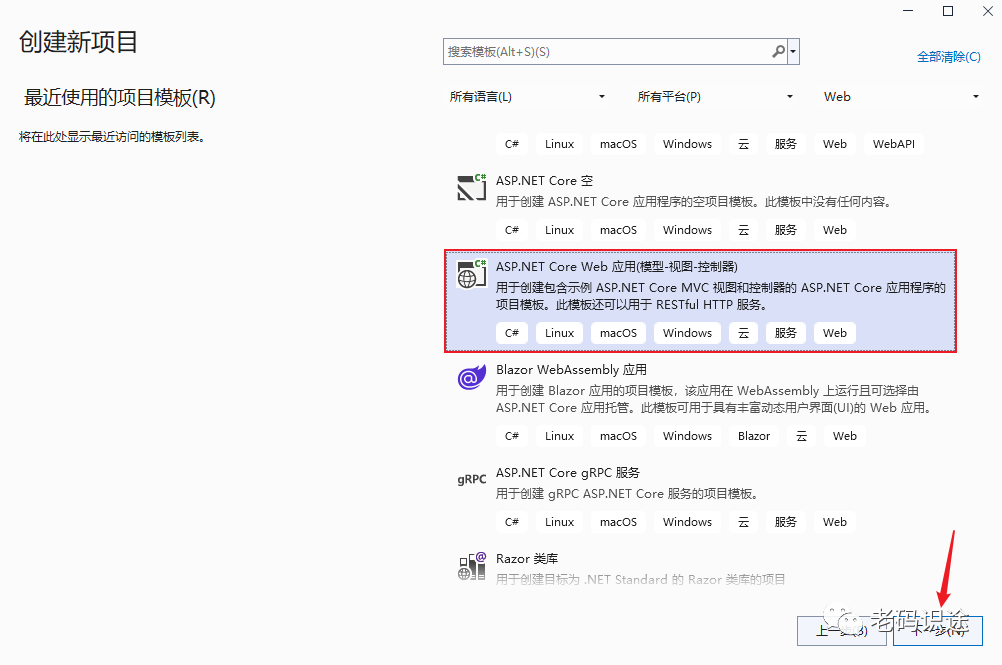This screenshot has height=665, width=1002.
Task: Click the Windows tag under the MVC template
Action: click(x=687, y=333)
